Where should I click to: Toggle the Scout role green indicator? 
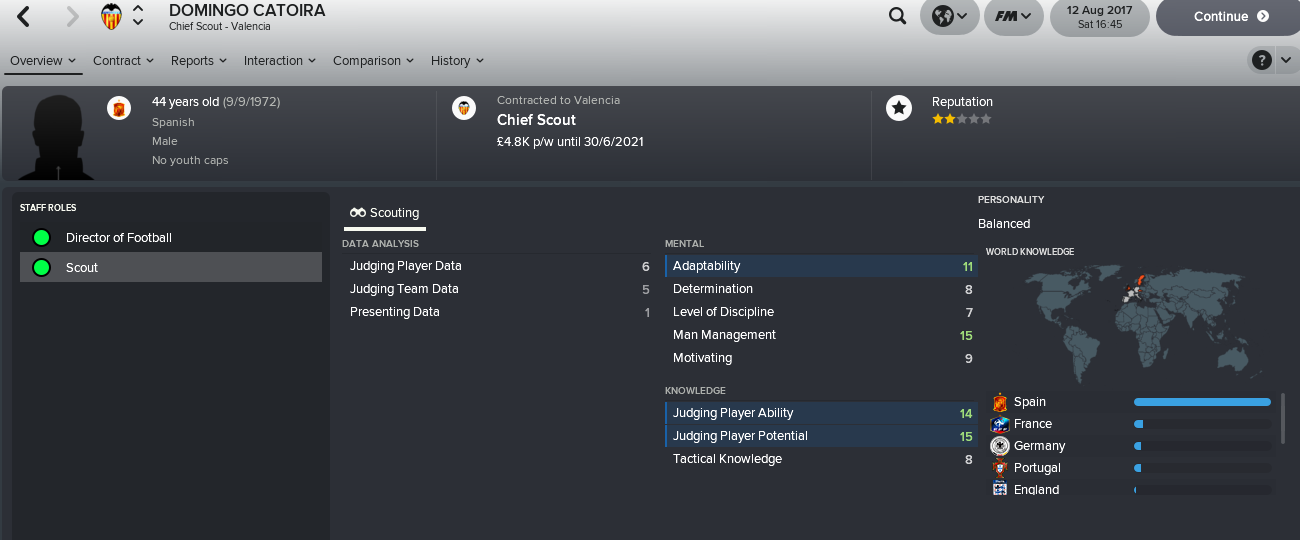[x=41, y=267]
